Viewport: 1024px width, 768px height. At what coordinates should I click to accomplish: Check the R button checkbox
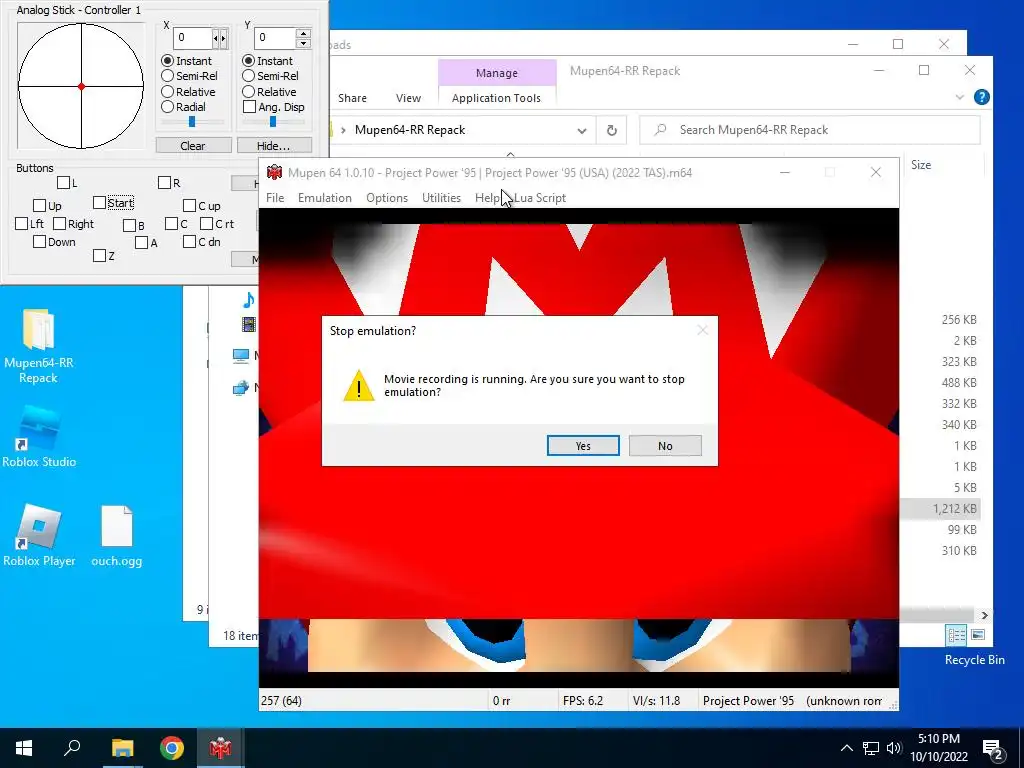click(165, 183)
